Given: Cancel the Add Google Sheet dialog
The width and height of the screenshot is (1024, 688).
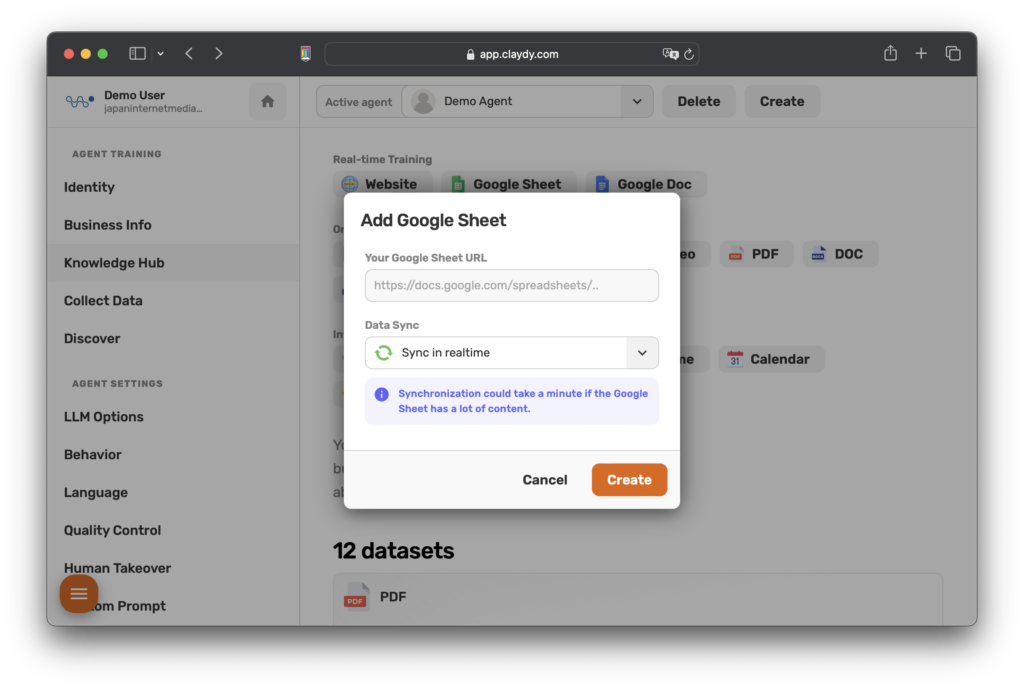Looking at the screenshot, I should [x=545, y=480].
